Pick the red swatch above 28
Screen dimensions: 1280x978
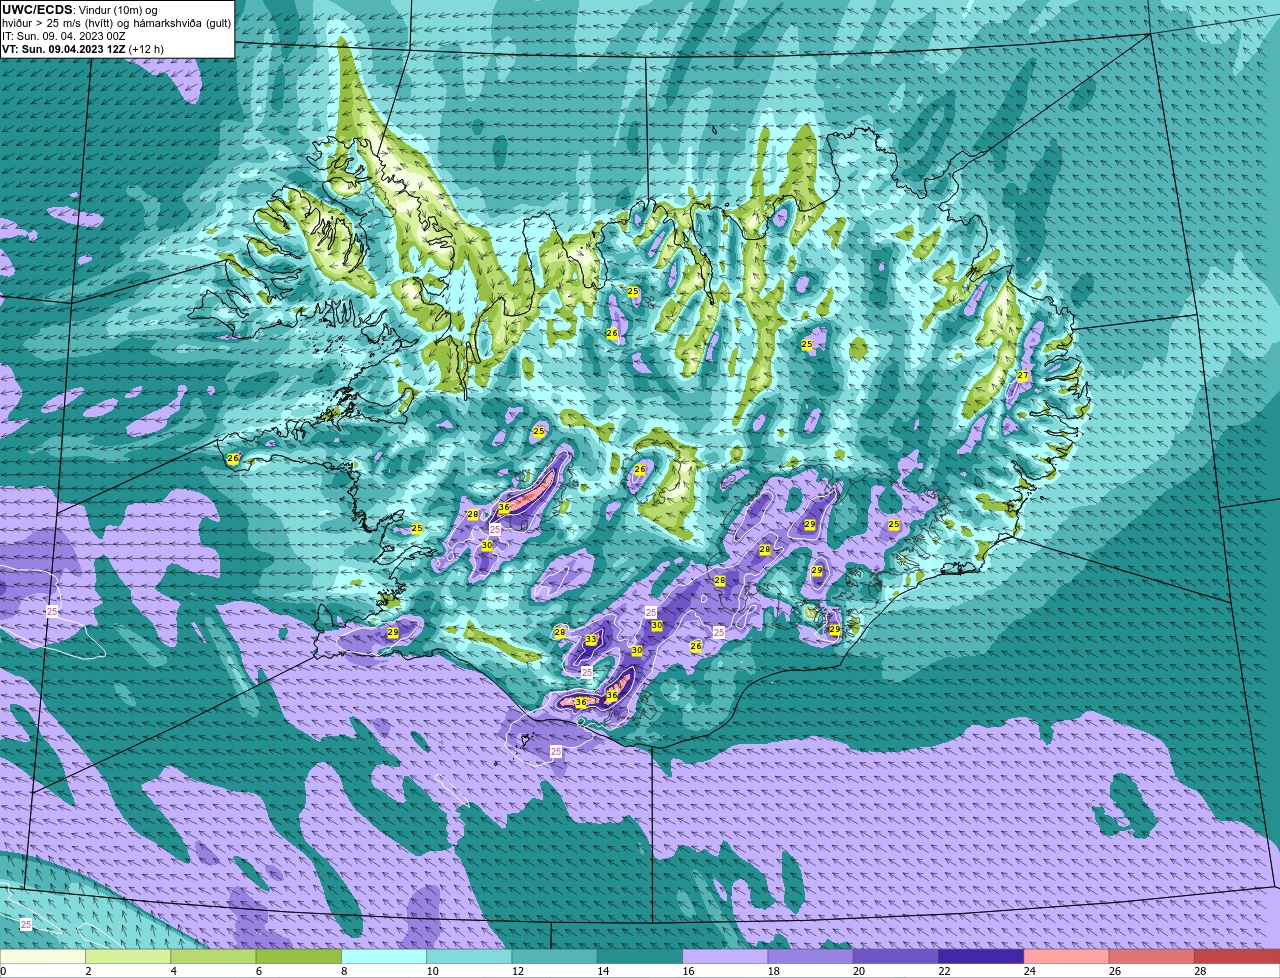[1237, 956]
